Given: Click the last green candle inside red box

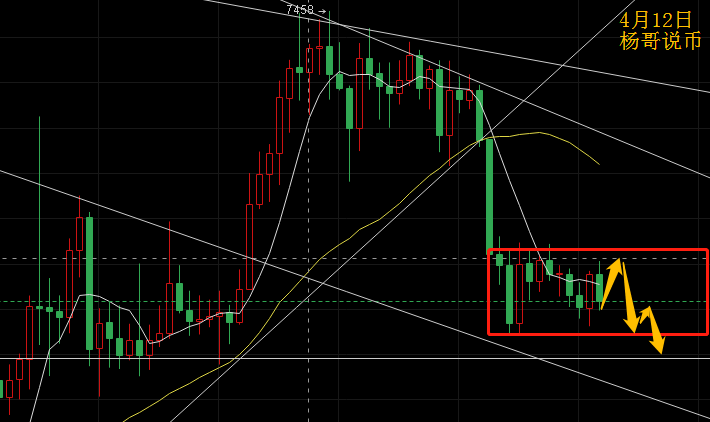Looking at the screenshot, I should click(x=600, y=288).
